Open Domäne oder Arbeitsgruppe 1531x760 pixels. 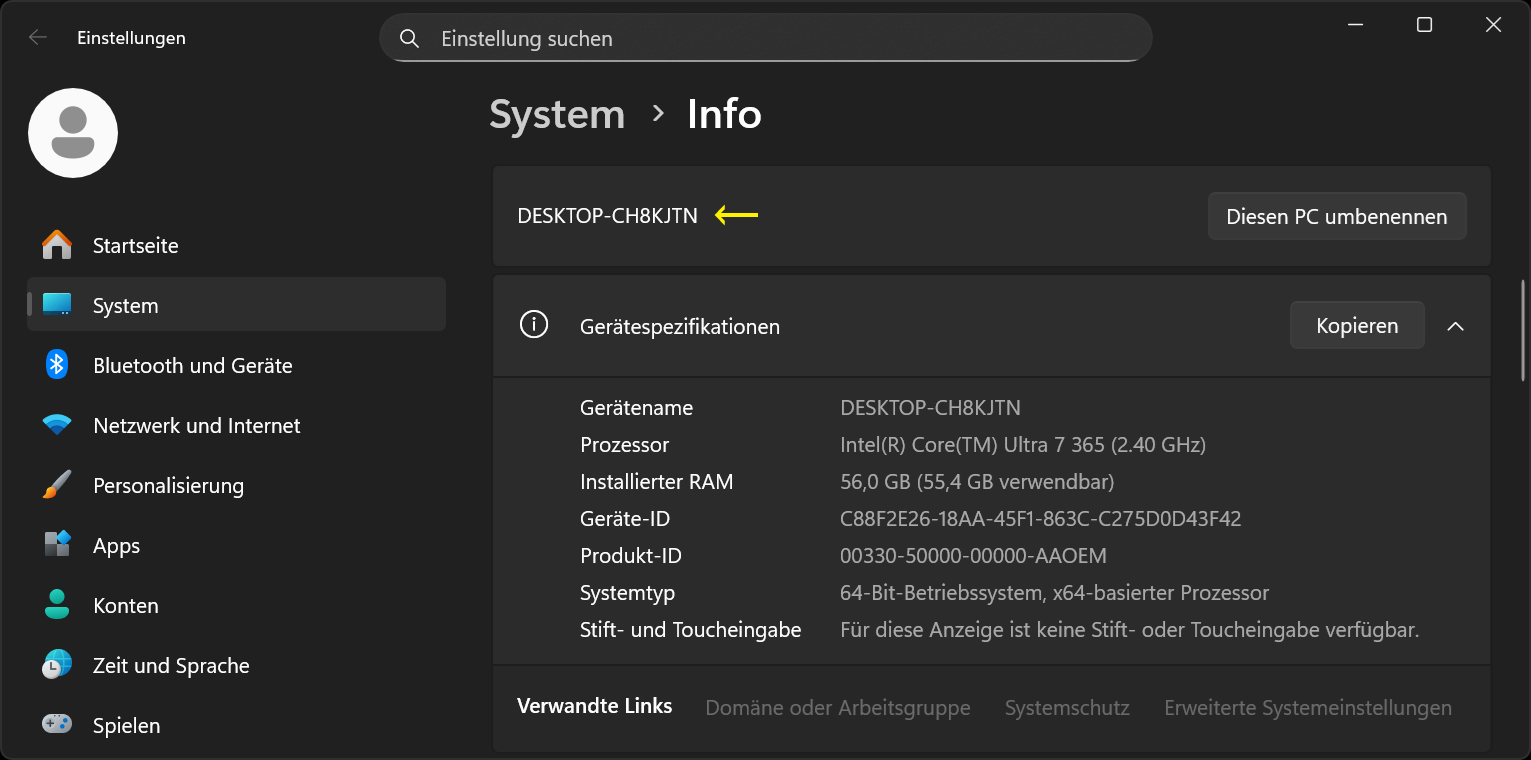point(837,707)
